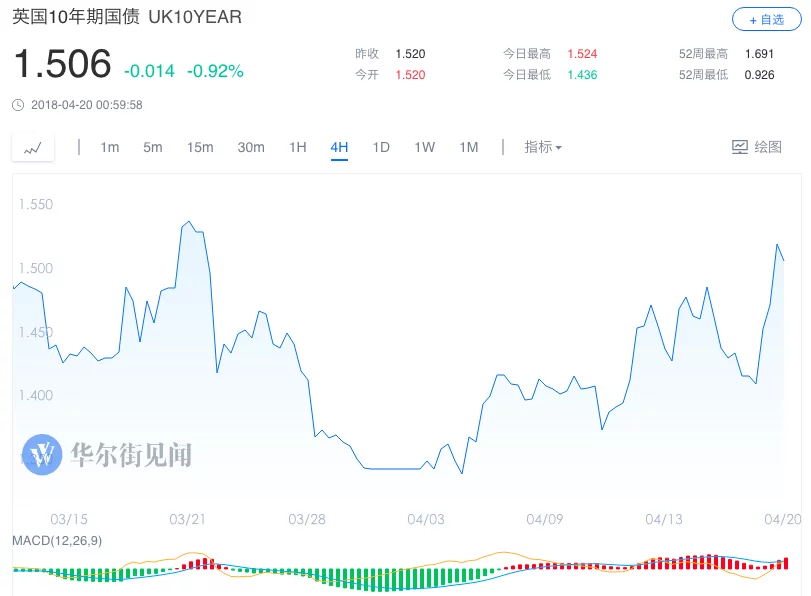Click the percentage change -0.92%
811x596 pixels.
(215, 71)
